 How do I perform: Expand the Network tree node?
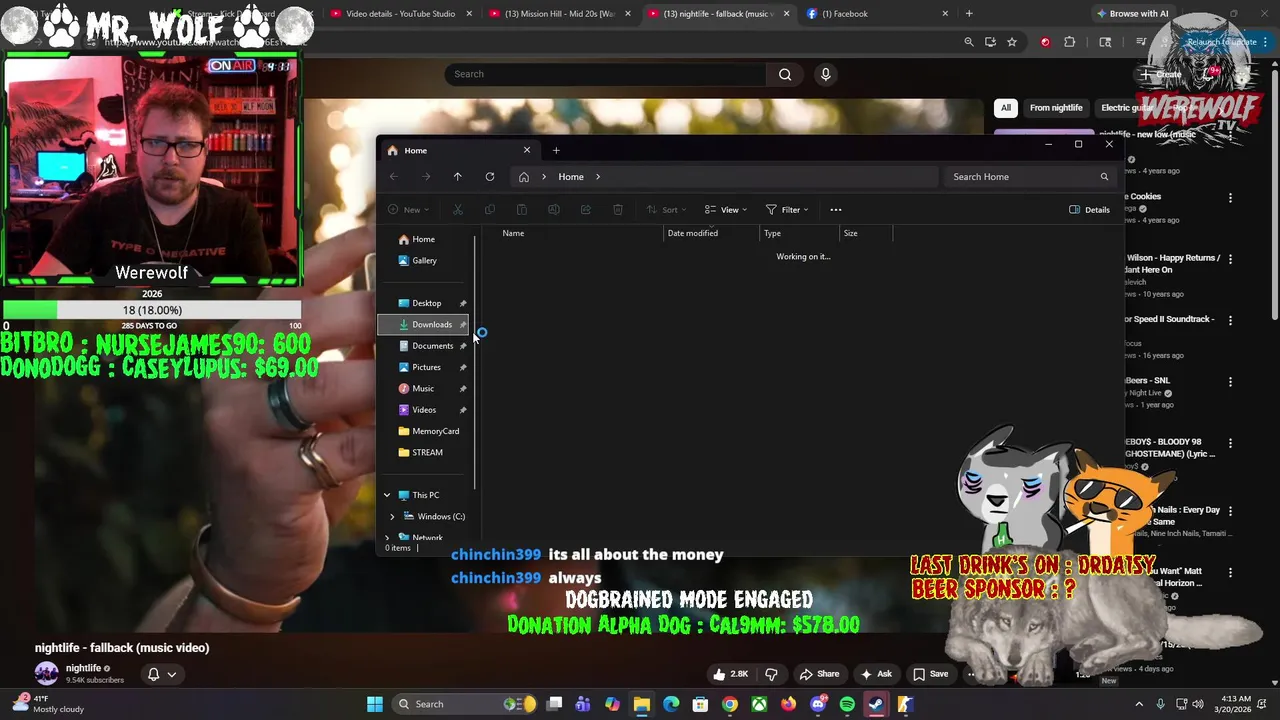pos(387,538)
